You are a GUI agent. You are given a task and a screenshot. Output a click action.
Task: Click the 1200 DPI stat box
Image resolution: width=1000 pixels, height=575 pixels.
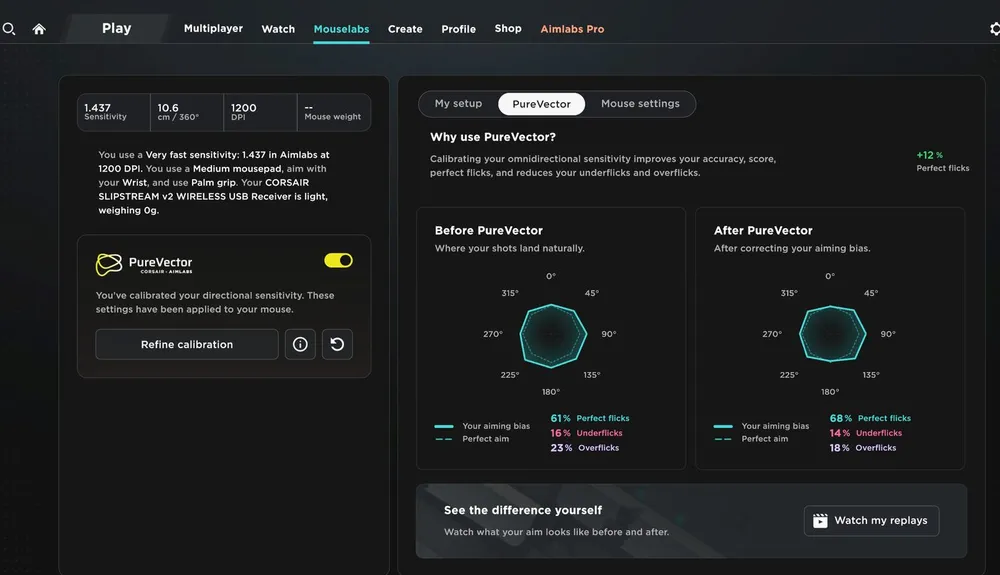(x=260, y=112)
